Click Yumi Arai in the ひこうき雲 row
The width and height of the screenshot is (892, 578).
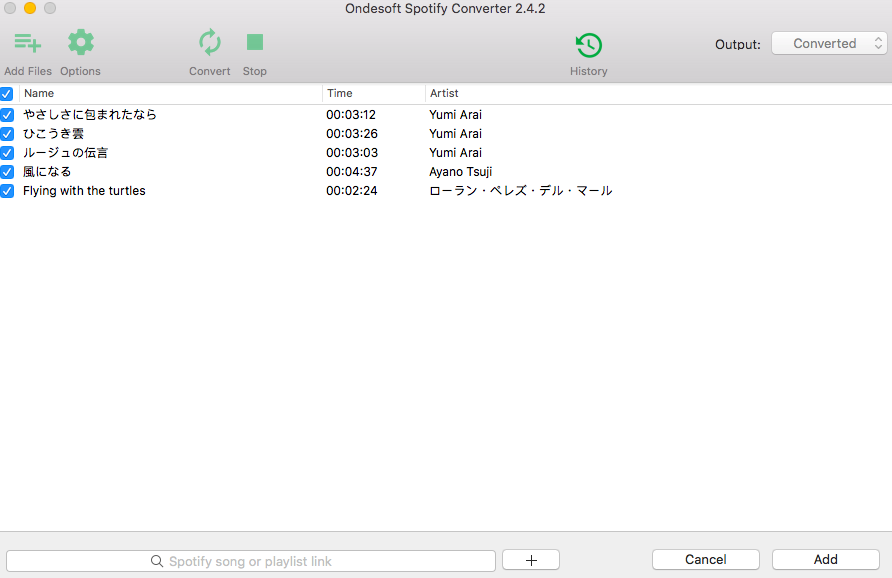click(456, 134)
